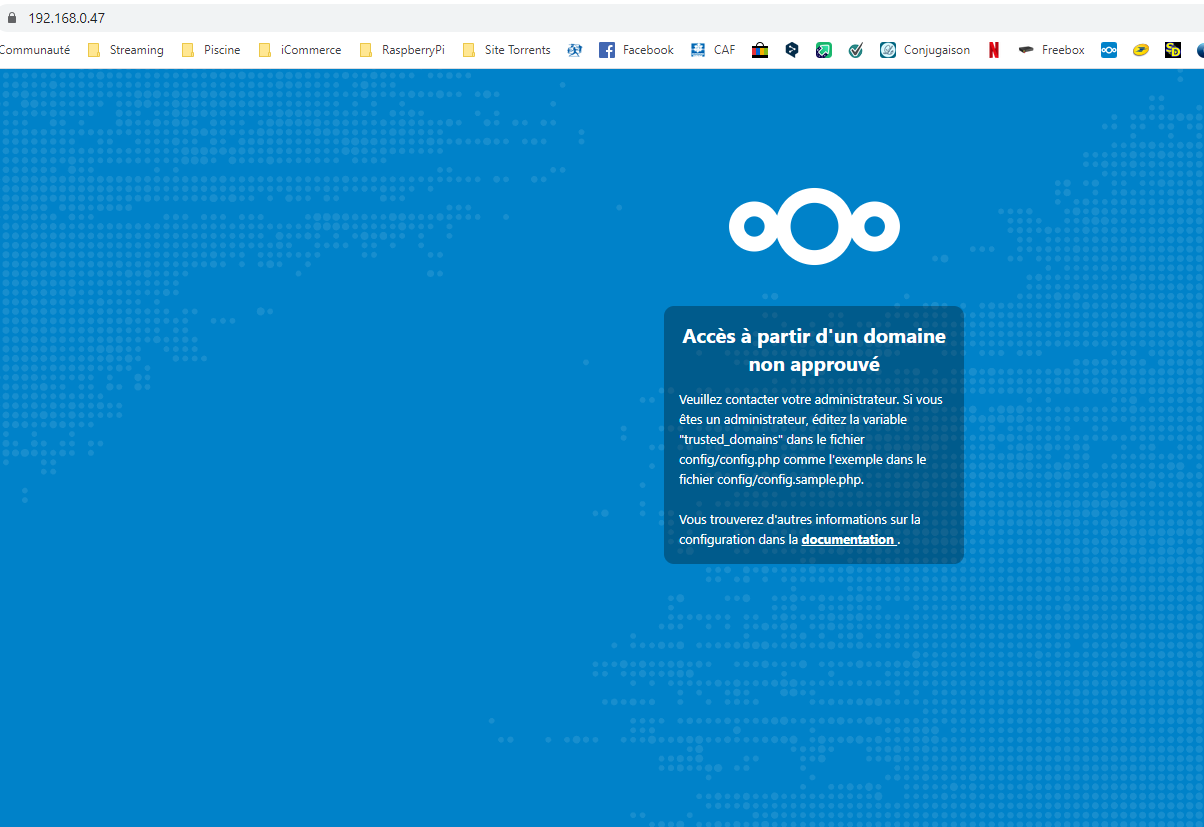The width and height of the screenshot is (1204, 827).
Task: Open the RaspberryPi bookmarks folder
Action: [402, 50]
